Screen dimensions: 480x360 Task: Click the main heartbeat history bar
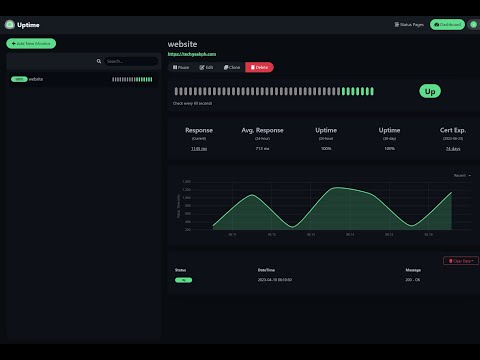[274, 91]
